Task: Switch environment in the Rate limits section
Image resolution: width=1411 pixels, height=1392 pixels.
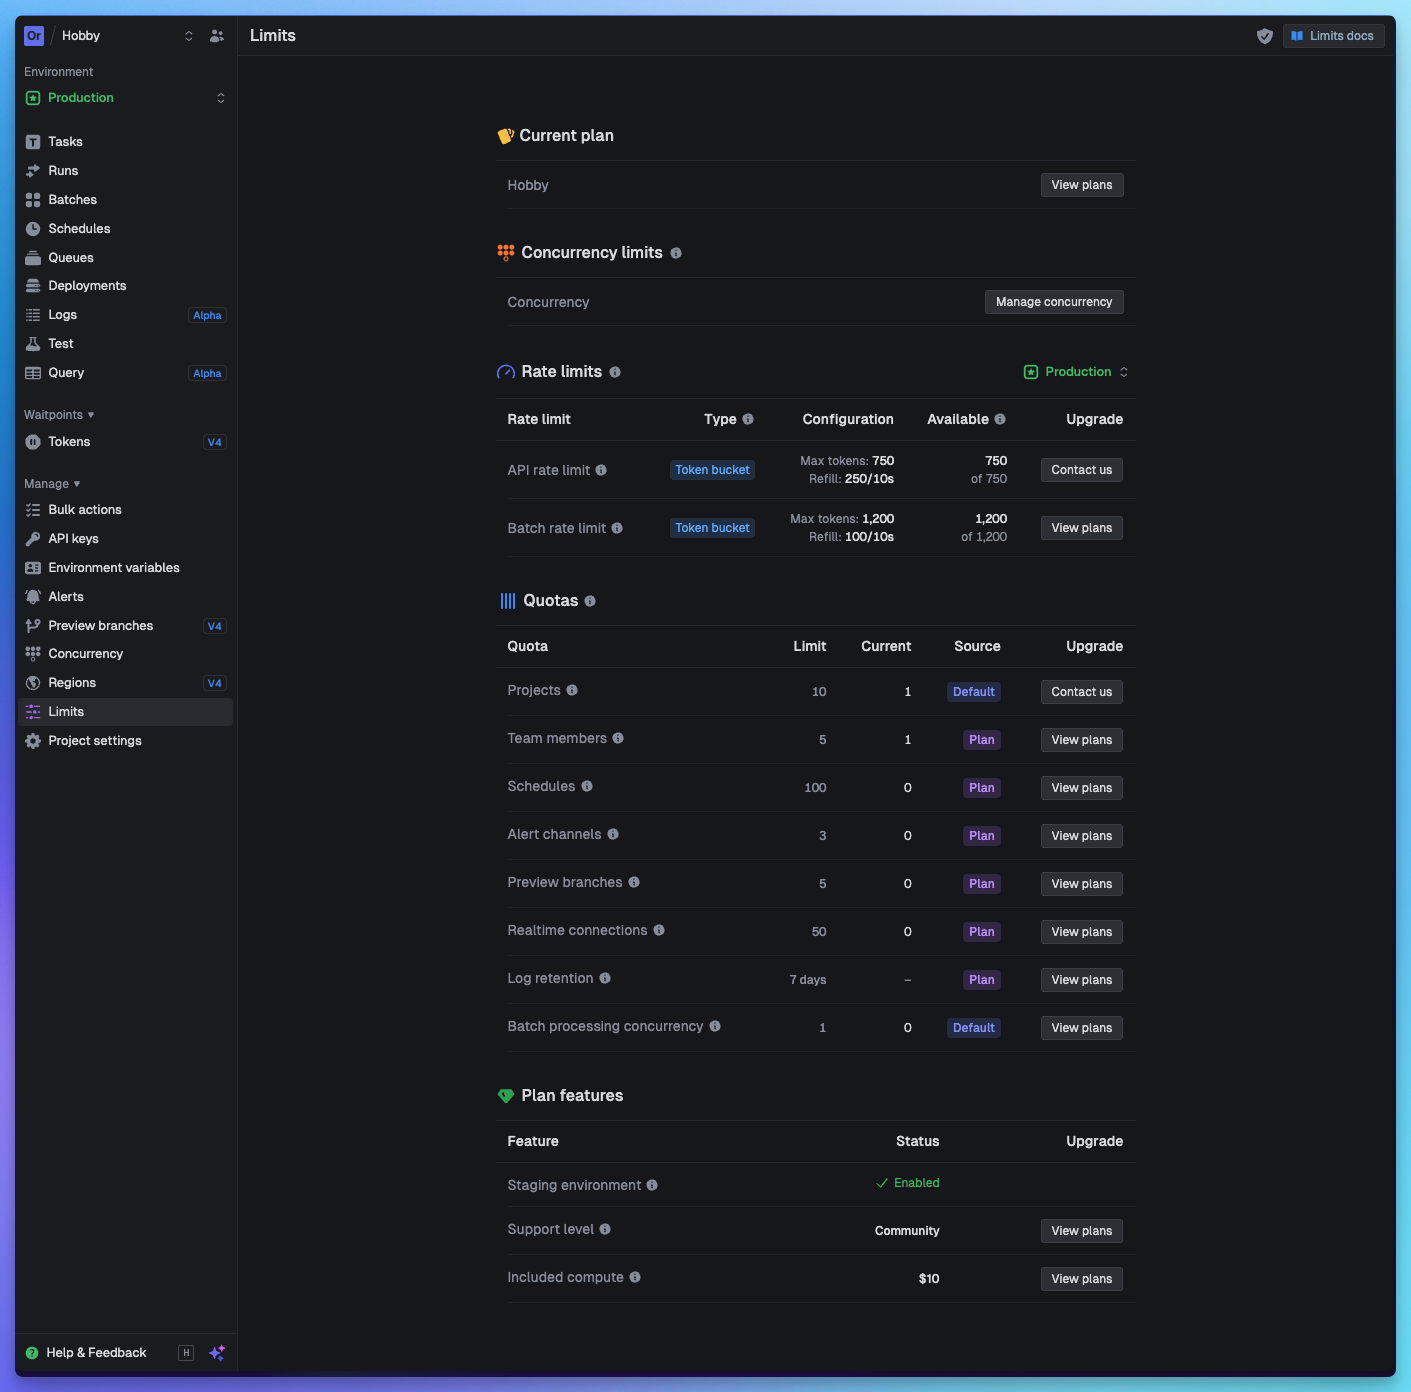Action: pos(1076,371)
